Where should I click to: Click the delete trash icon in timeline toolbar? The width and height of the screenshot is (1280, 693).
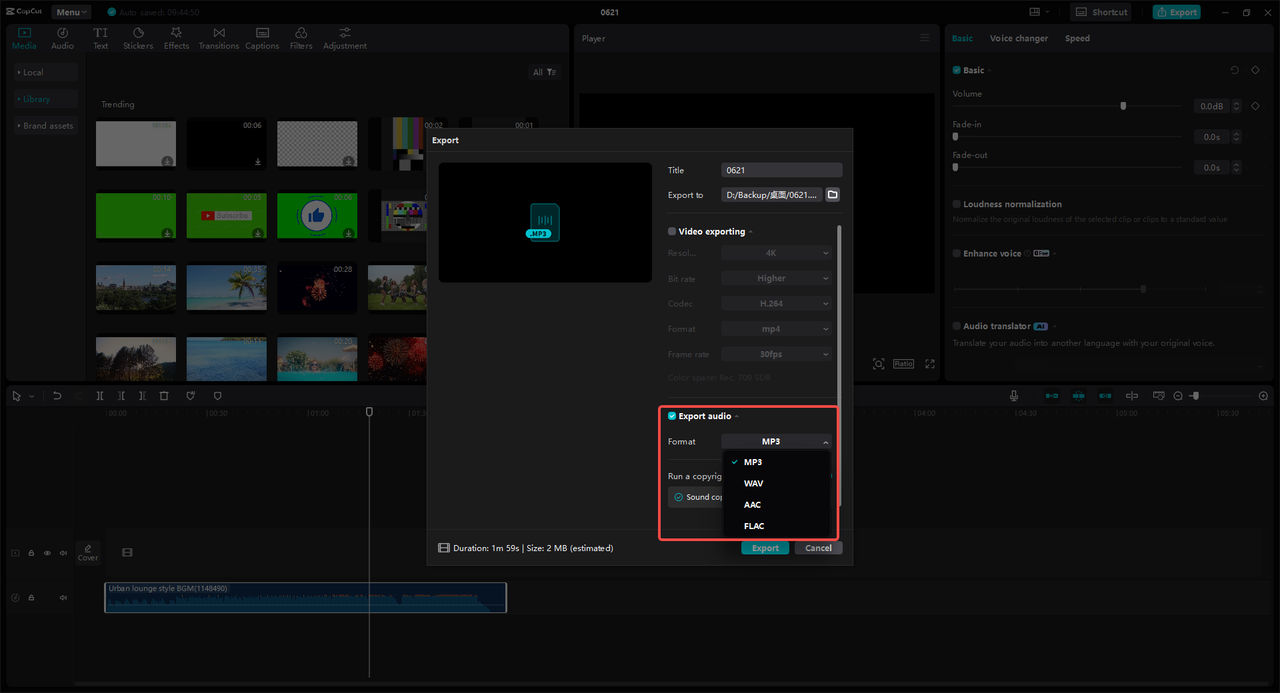[x=164, y=396]
